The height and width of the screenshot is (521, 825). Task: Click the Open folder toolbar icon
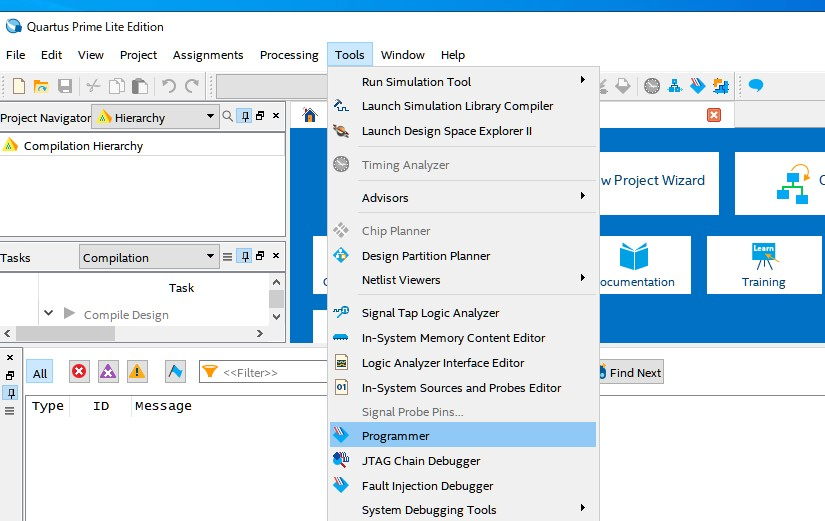coord(41,86)
